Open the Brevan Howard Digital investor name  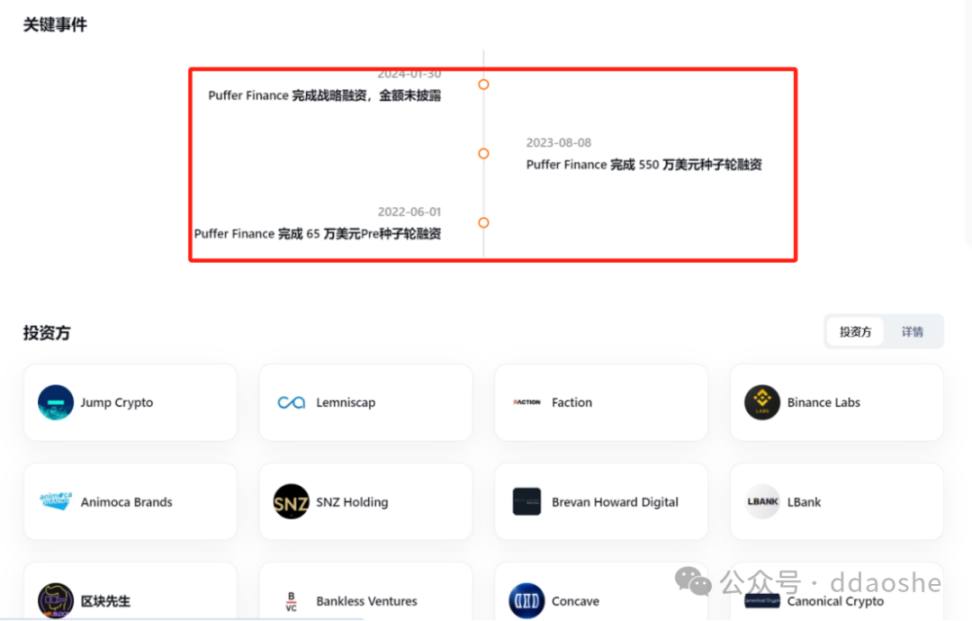point(615,502)
